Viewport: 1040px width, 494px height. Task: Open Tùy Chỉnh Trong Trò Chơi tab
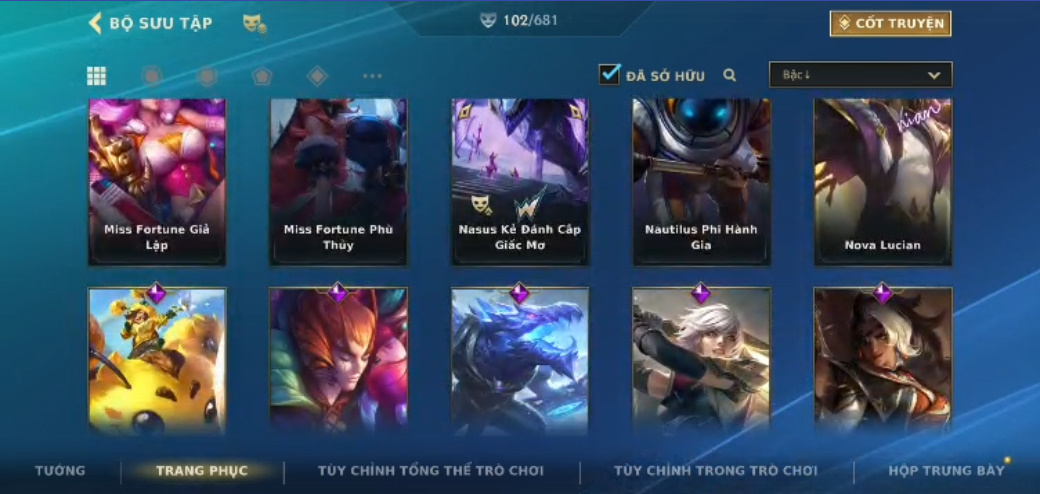[x=716, y=471]
